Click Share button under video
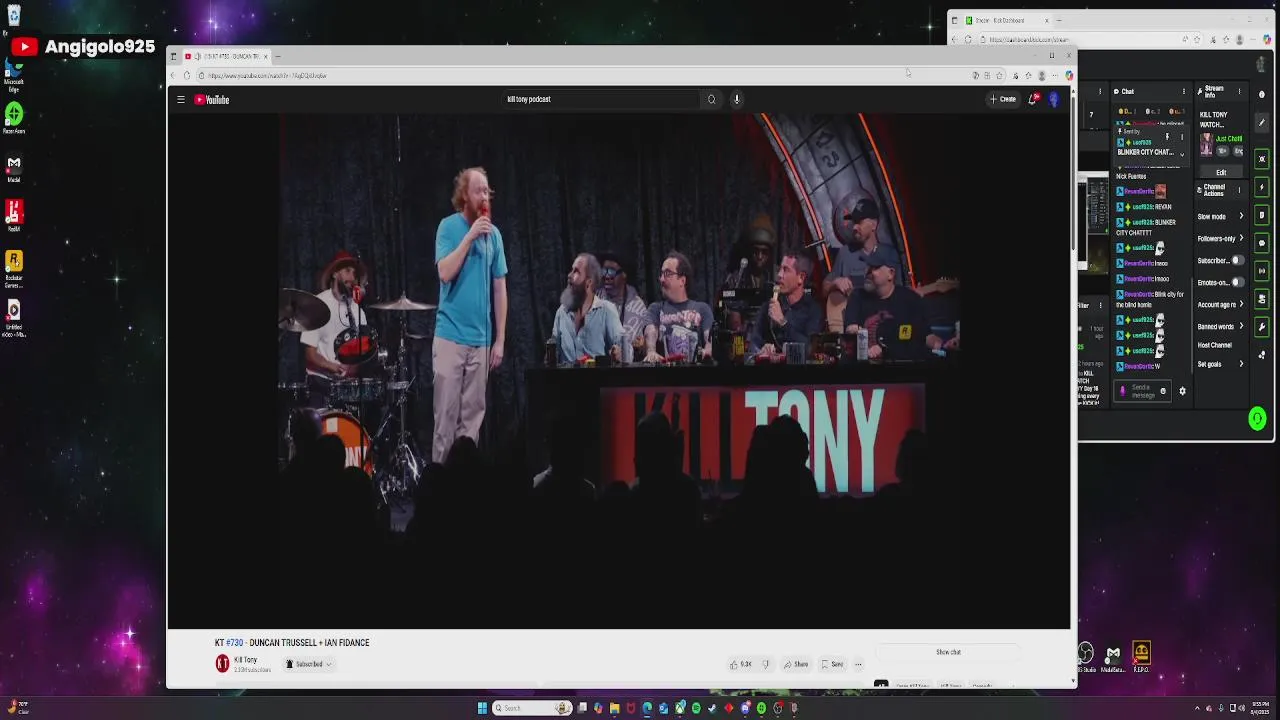 coord(796,664)
